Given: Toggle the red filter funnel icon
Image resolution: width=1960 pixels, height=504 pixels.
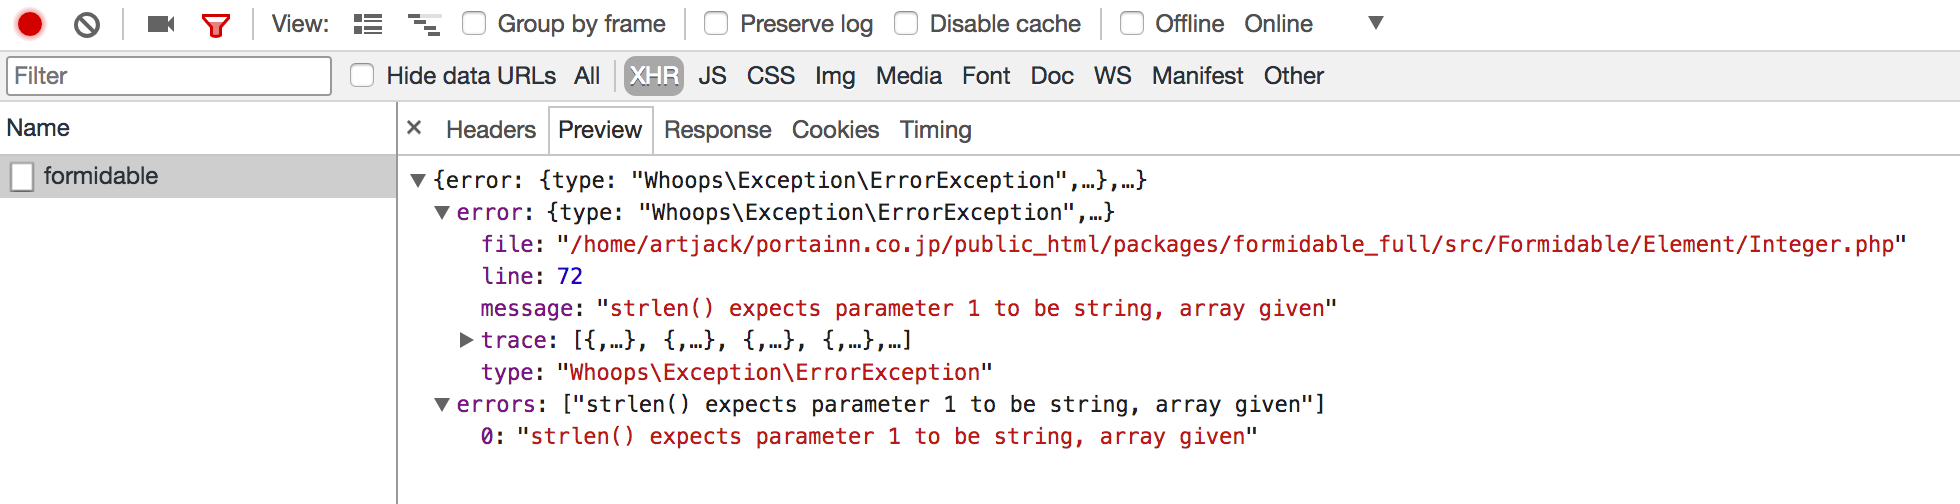Looking at the screenshot, I should [x=216, y=25].
